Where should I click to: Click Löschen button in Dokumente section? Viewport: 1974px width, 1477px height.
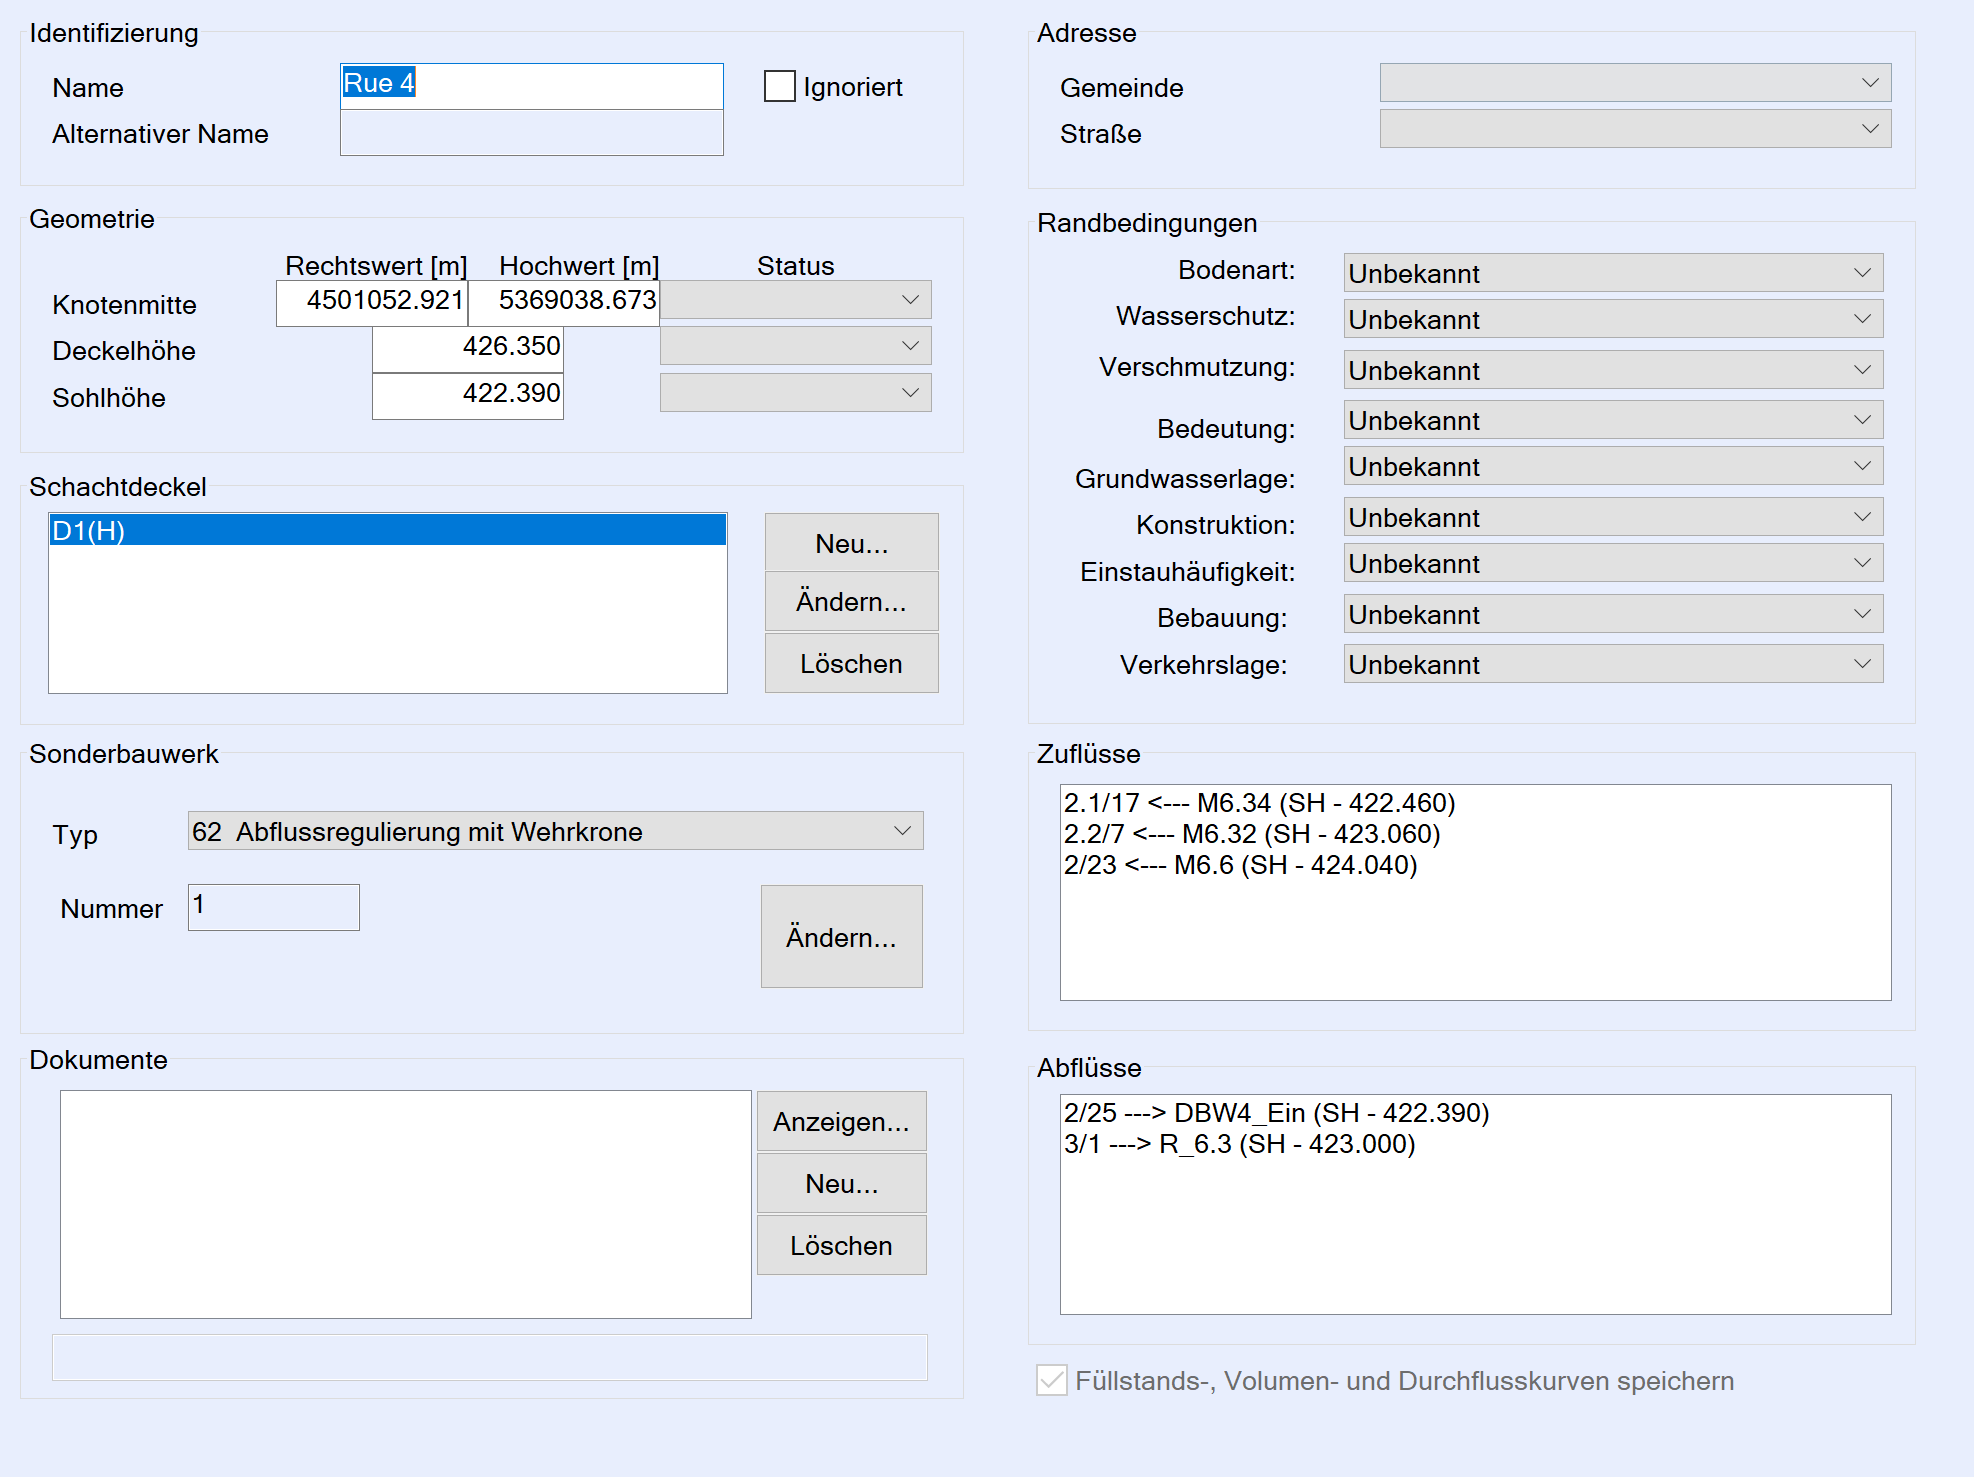(841, 1245)
